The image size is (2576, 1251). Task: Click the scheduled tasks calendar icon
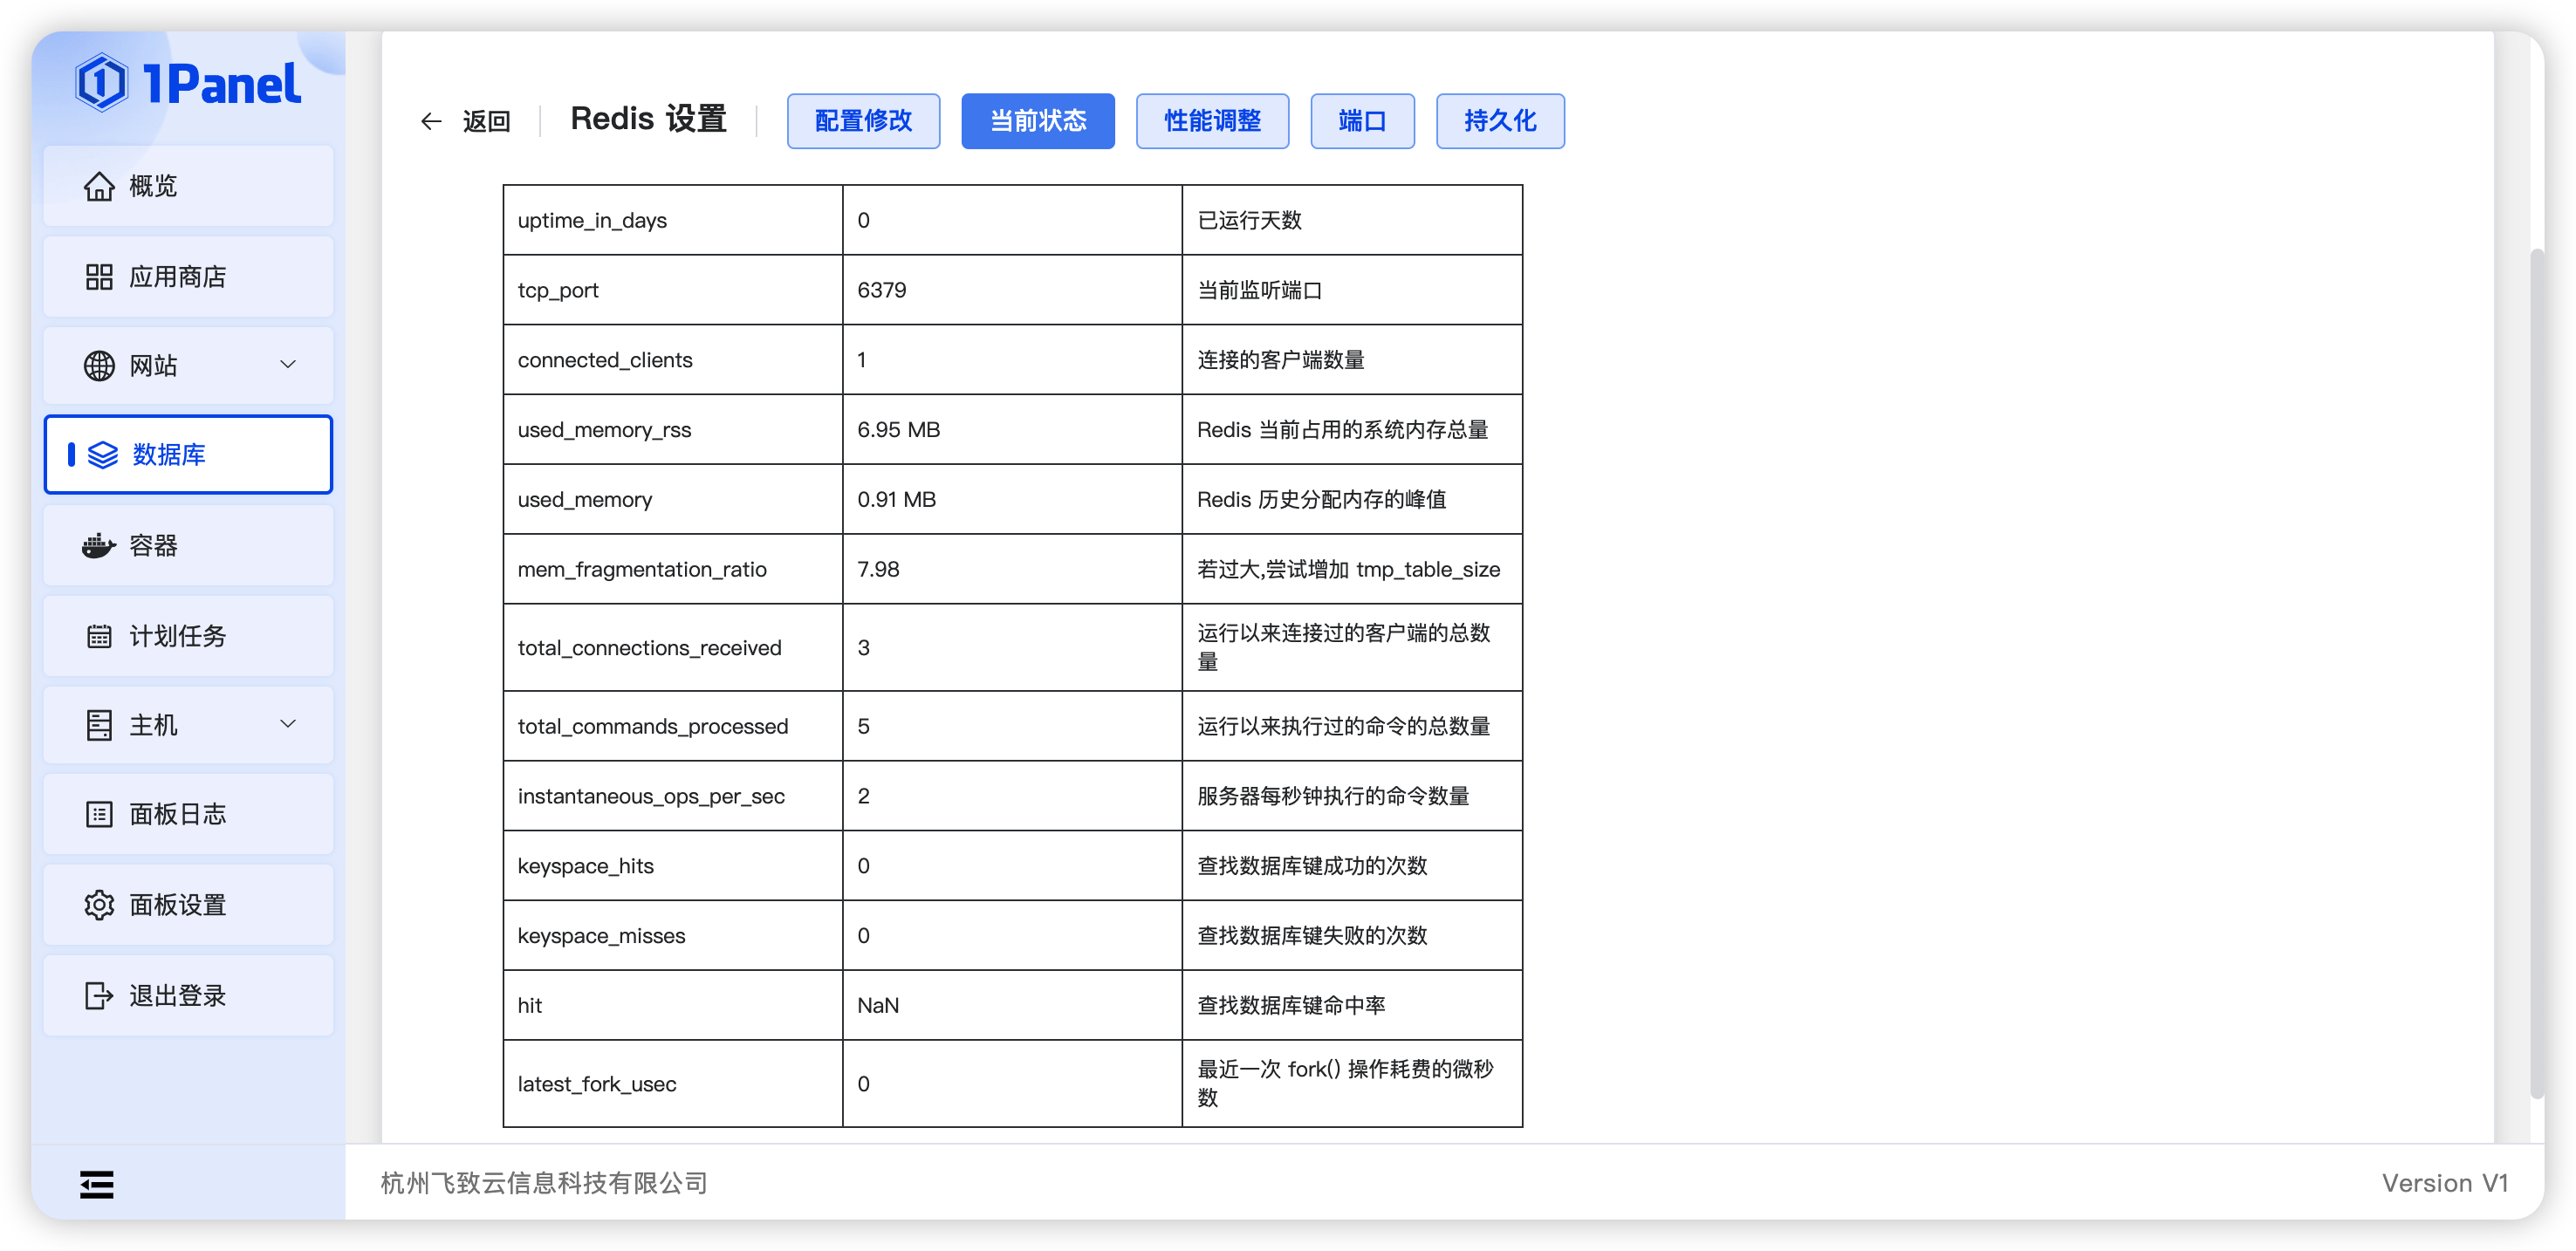pyautogui.click(x=99, y=636)
